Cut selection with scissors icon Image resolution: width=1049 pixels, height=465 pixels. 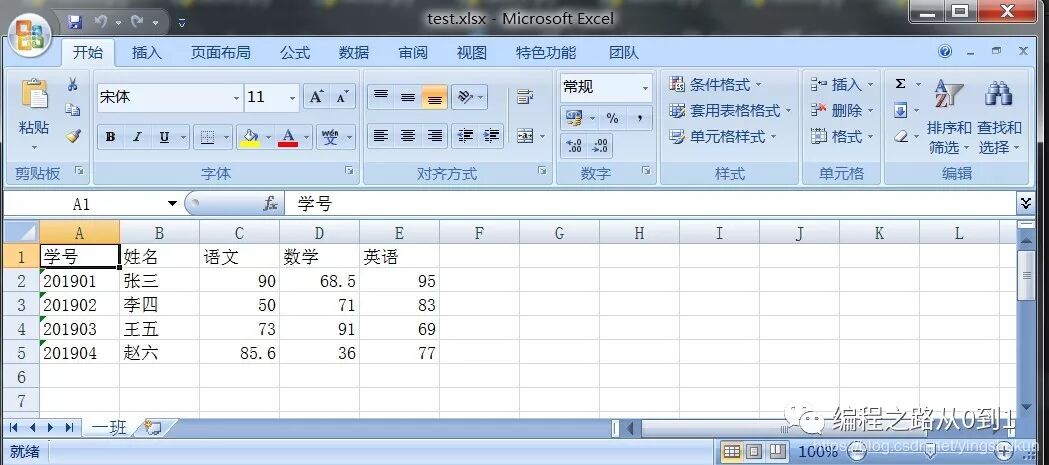(73, 84)
